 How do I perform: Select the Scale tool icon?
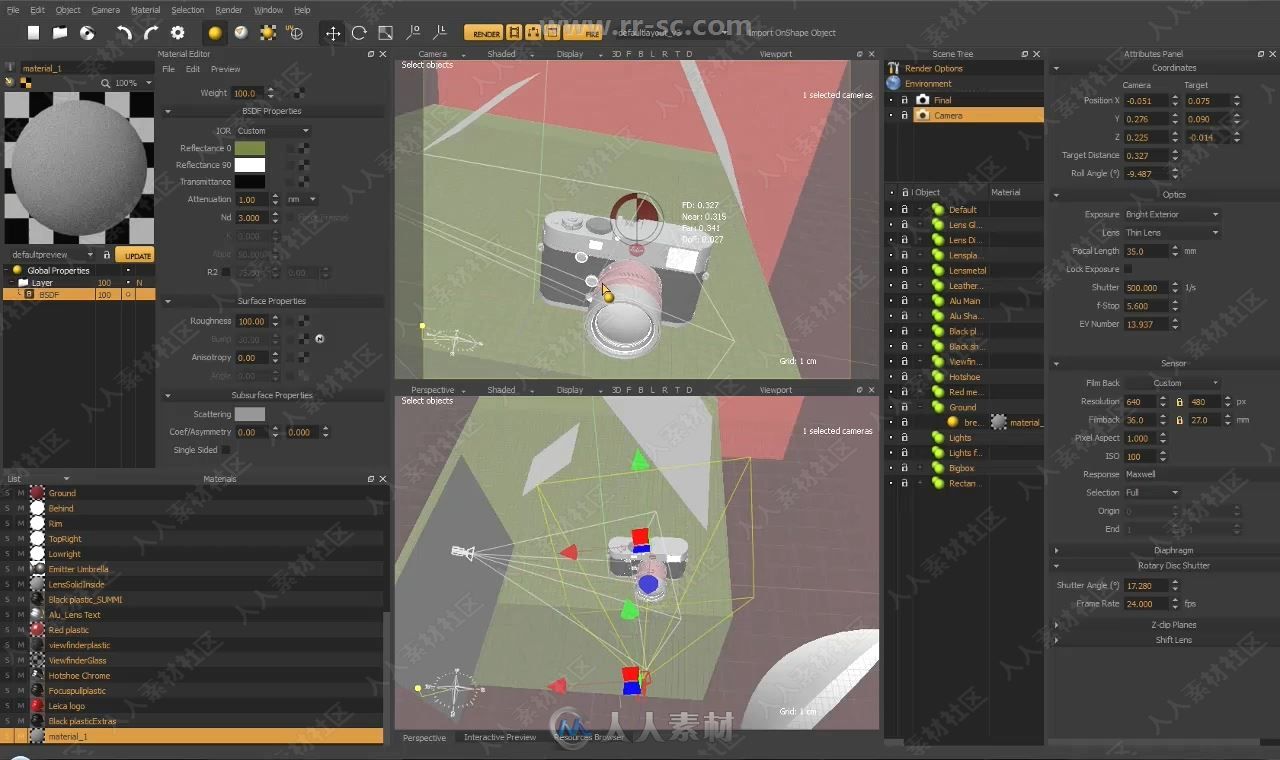click(385, 33)
